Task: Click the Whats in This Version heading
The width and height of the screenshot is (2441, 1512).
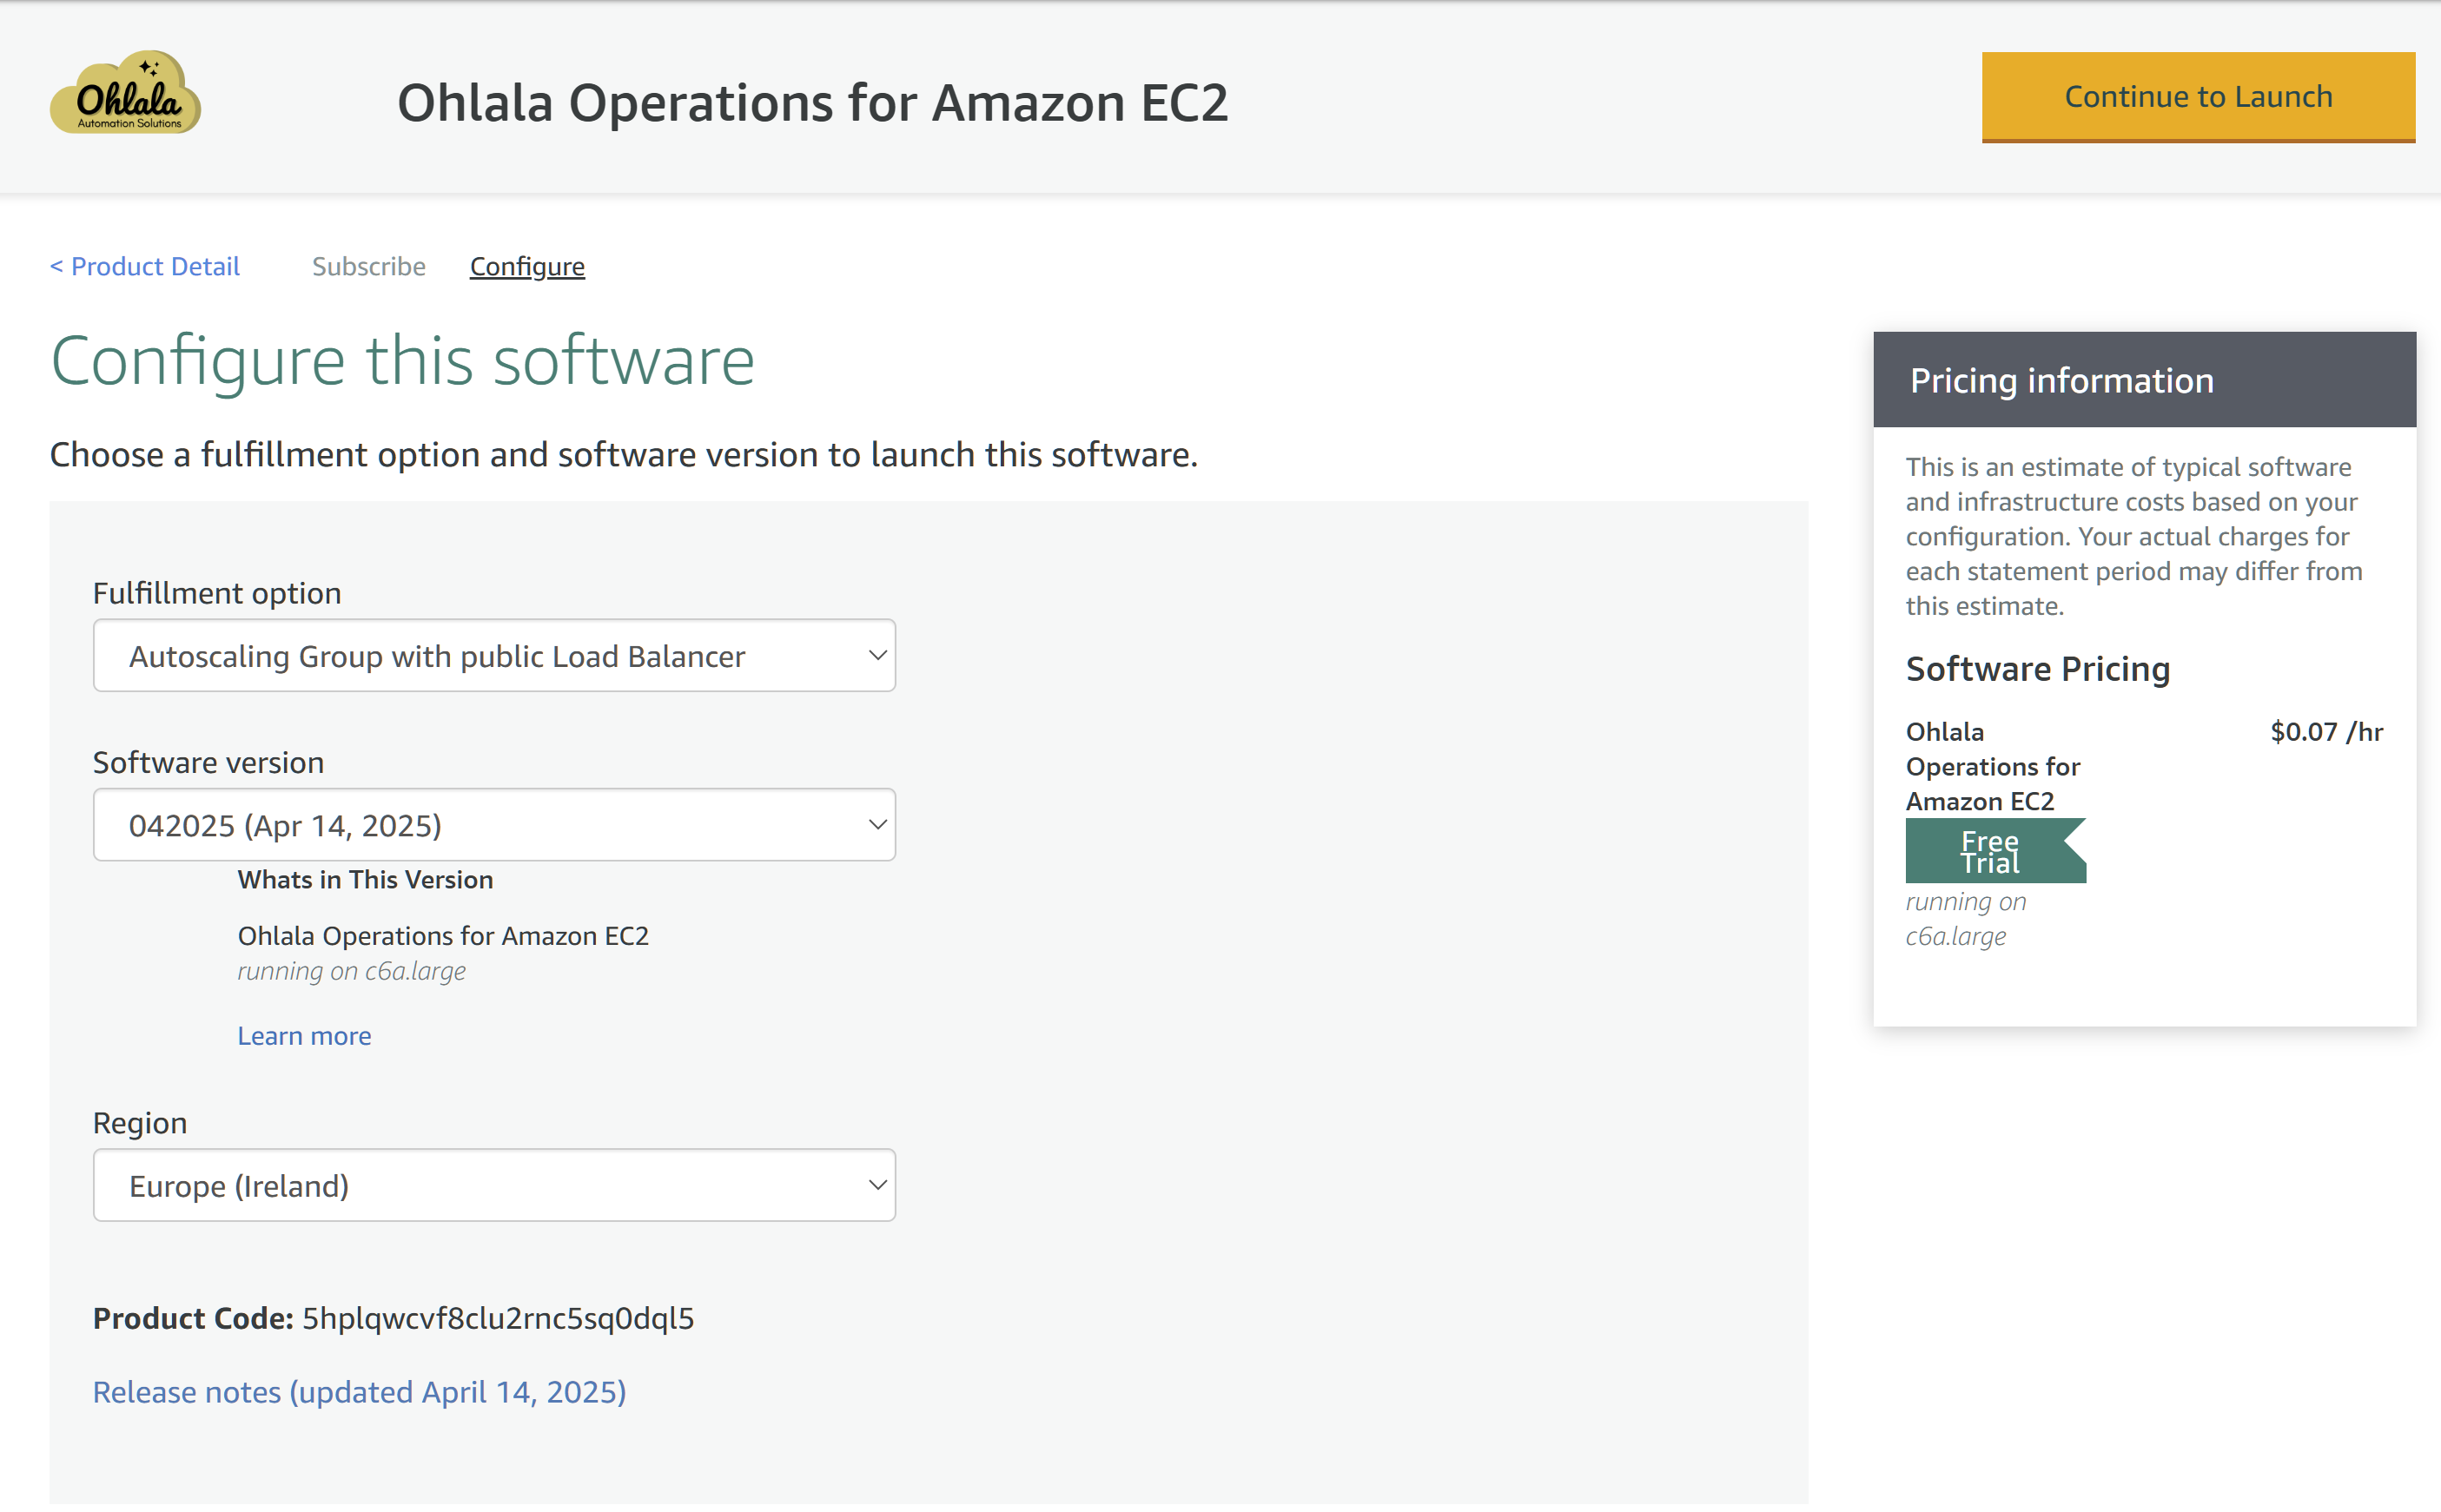Action: coord(365,879)
